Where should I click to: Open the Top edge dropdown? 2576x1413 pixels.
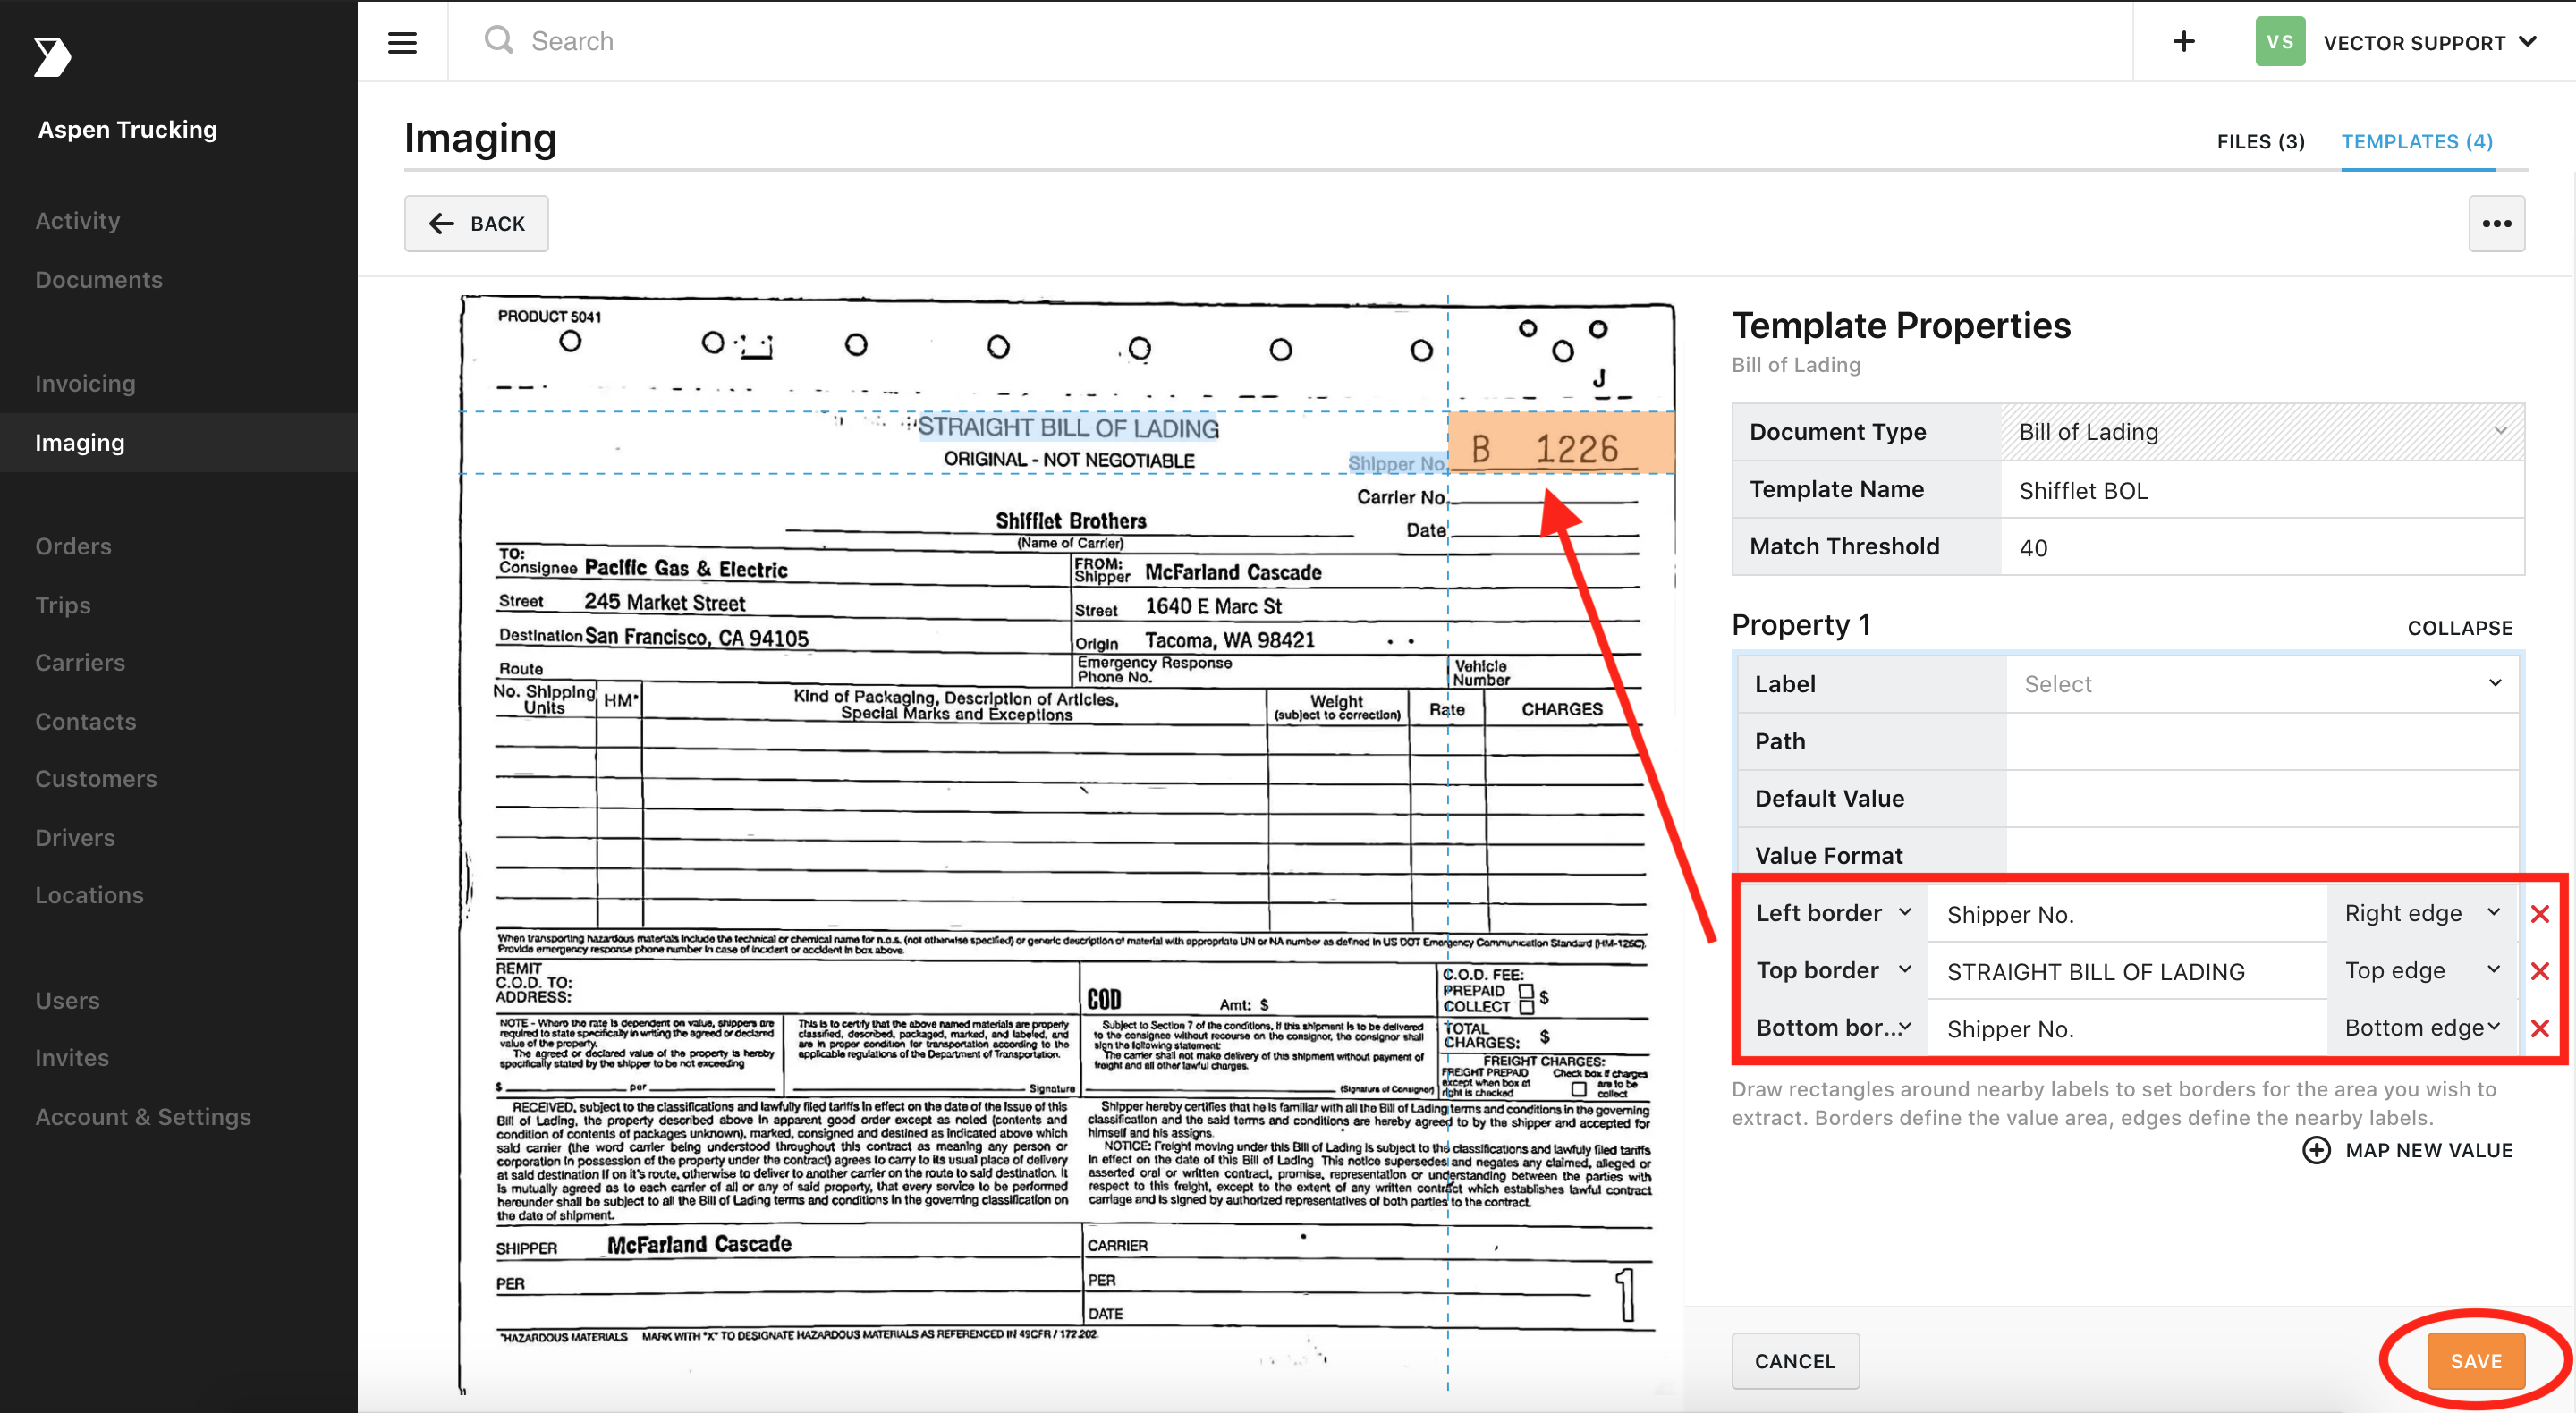coord(2421,970)
